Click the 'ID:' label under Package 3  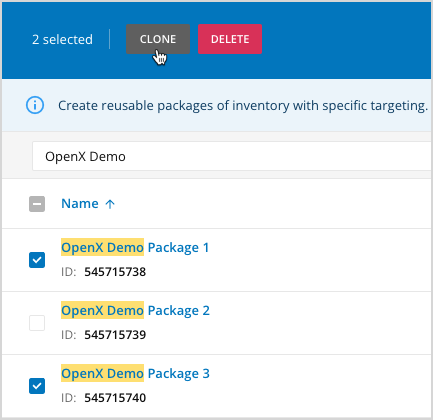pos(69,398)
